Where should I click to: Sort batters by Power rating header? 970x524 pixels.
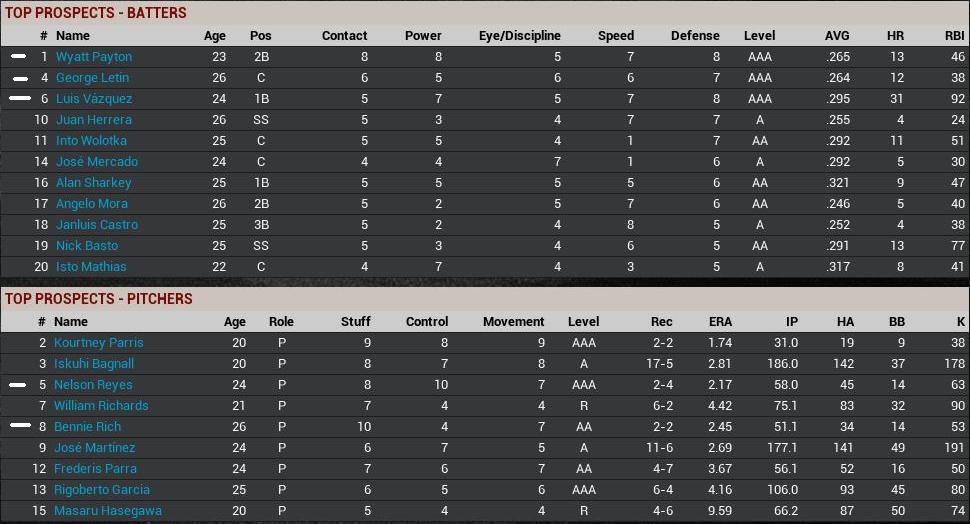tap(423, 36)
